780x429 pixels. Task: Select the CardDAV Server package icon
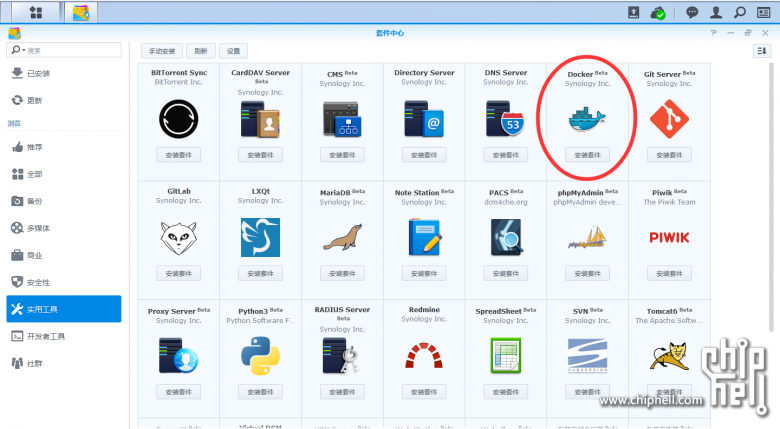[x=260, y=119]
